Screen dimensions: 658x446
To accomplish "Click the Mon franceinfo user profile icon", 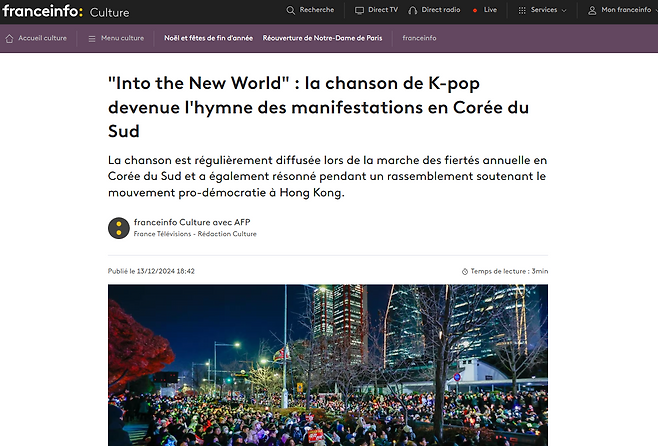I will click(x=592, y=10).
